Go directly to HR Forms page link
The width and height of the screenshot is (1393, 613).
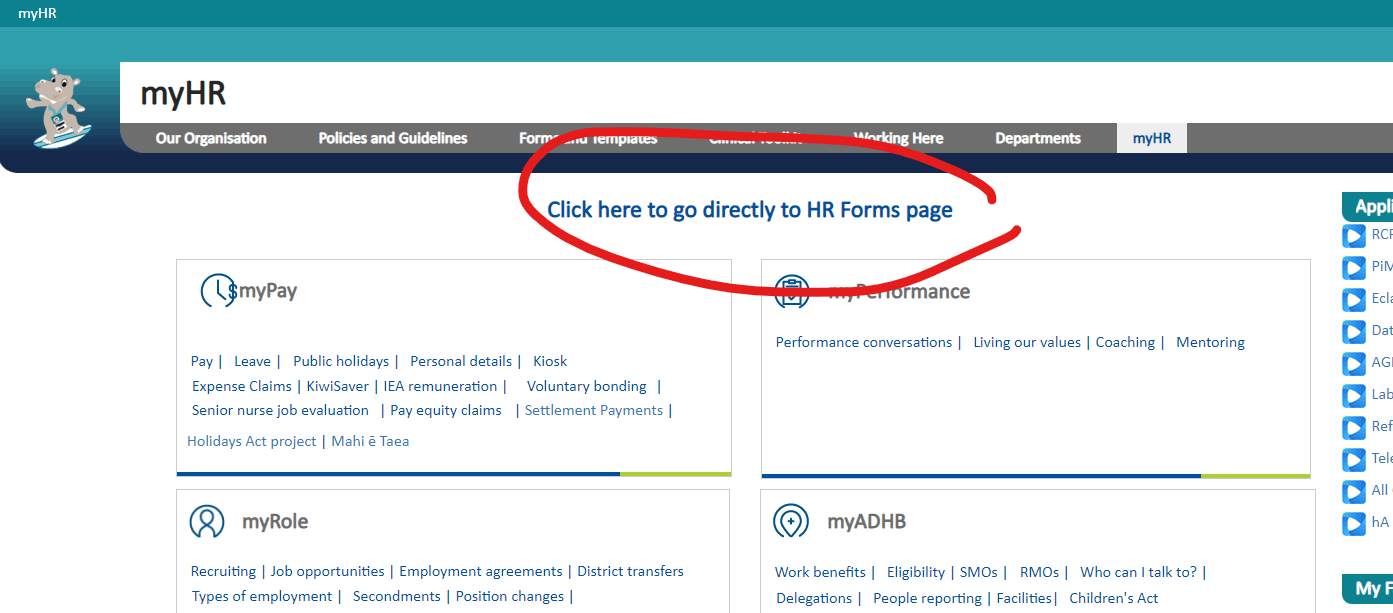point(750,210)
